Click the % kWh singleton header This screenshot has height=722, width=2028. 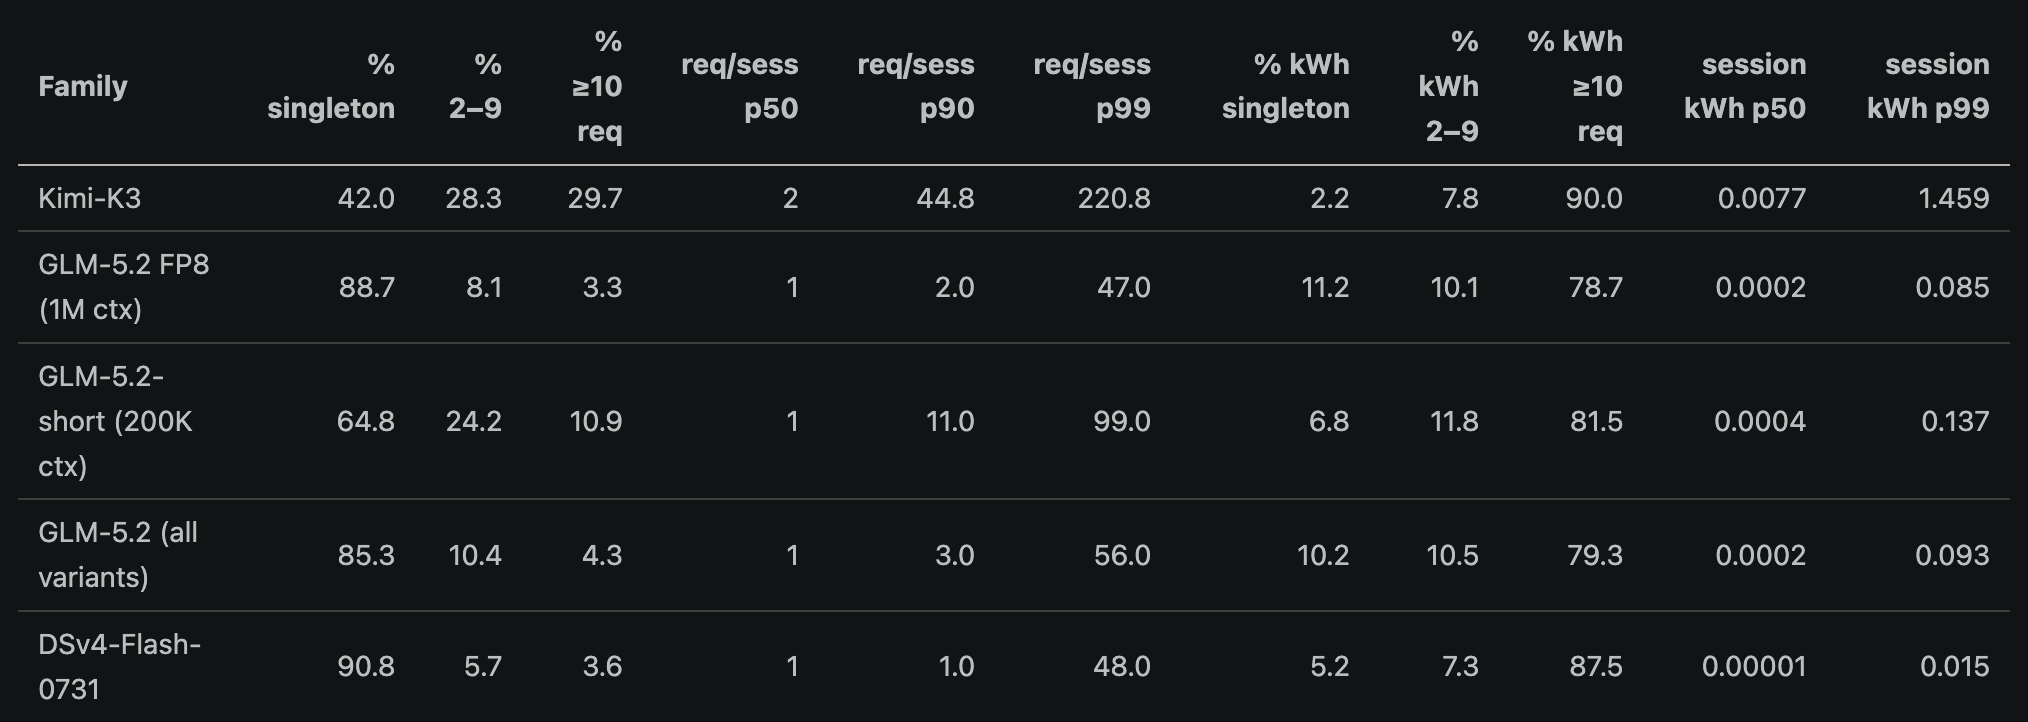coord(1286,86)
